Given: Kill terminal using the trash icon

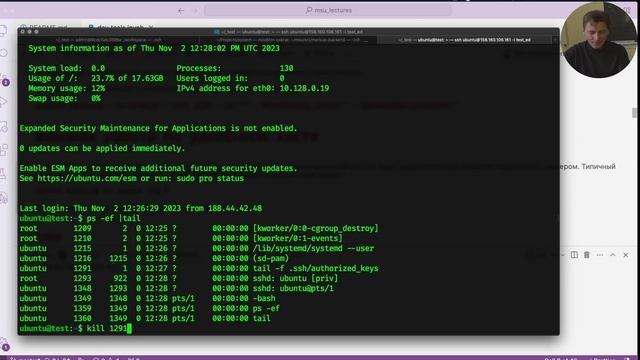Looking at the screenshot, I should point(587,255).
